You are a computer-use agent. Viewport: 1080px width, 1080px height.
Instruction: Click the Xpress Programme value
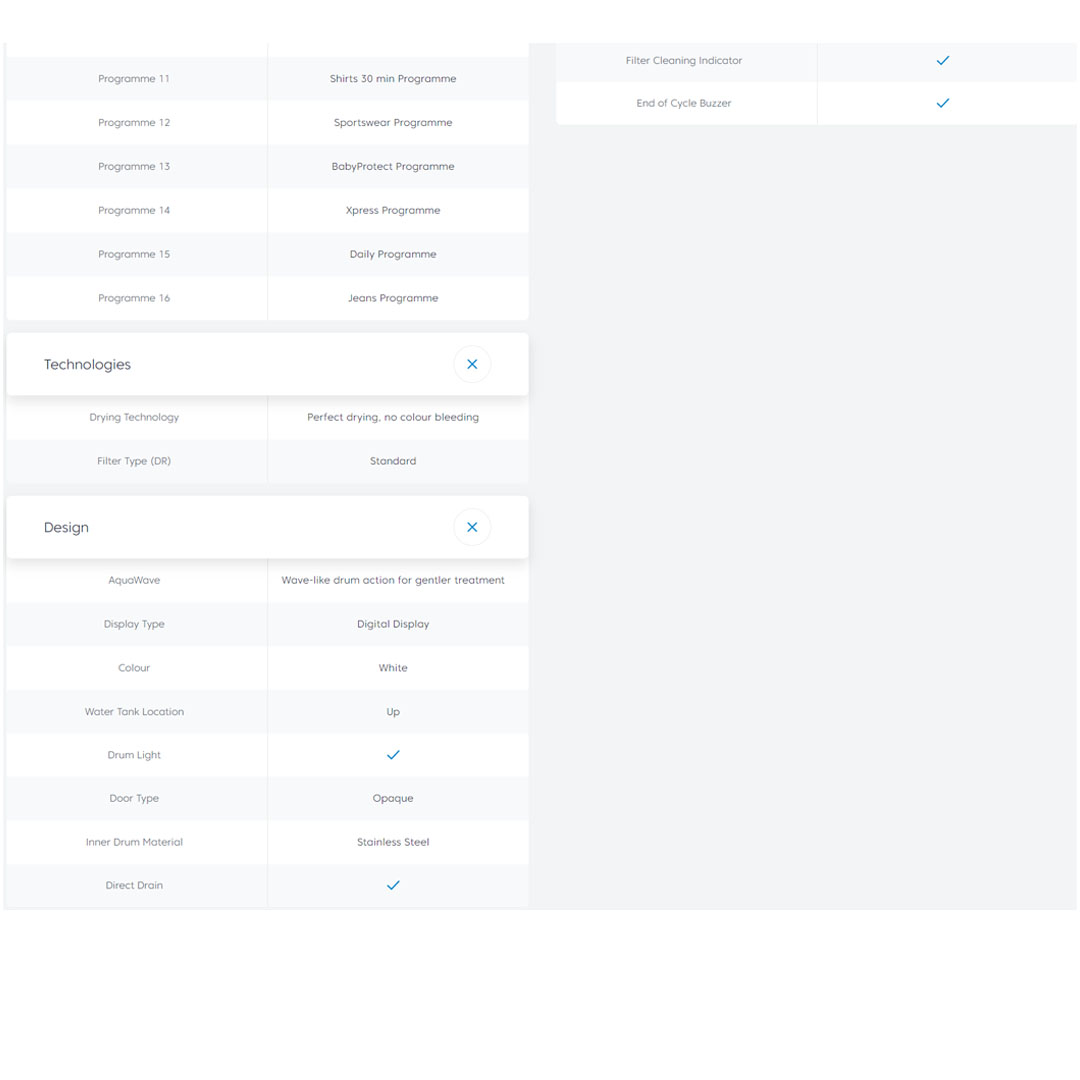(x=393, y=211)
